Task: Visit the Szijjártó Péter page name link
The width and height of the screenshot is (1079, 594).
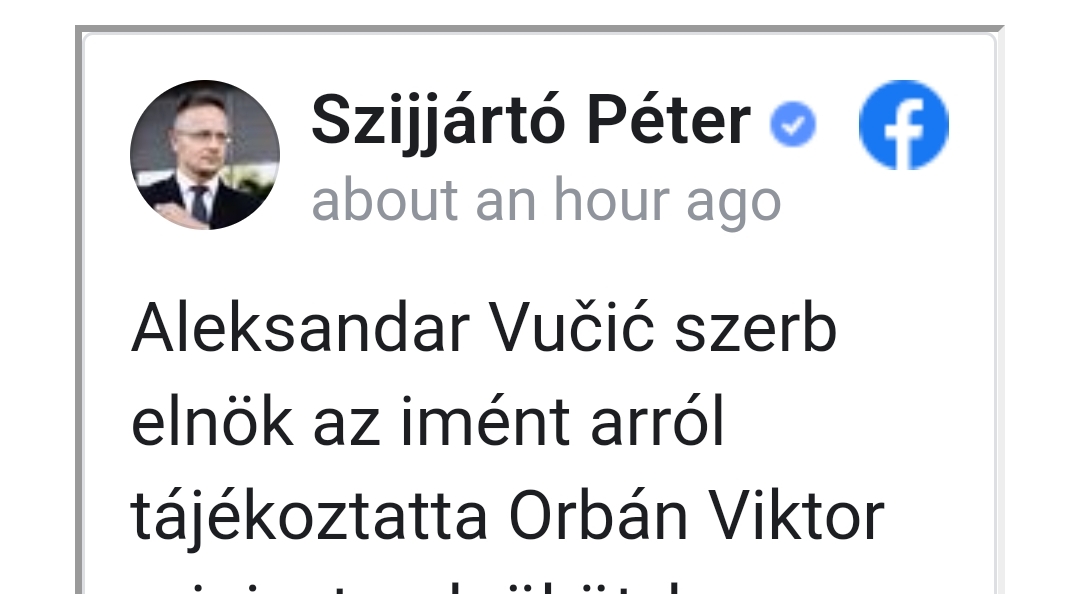Action: [531, 122]
